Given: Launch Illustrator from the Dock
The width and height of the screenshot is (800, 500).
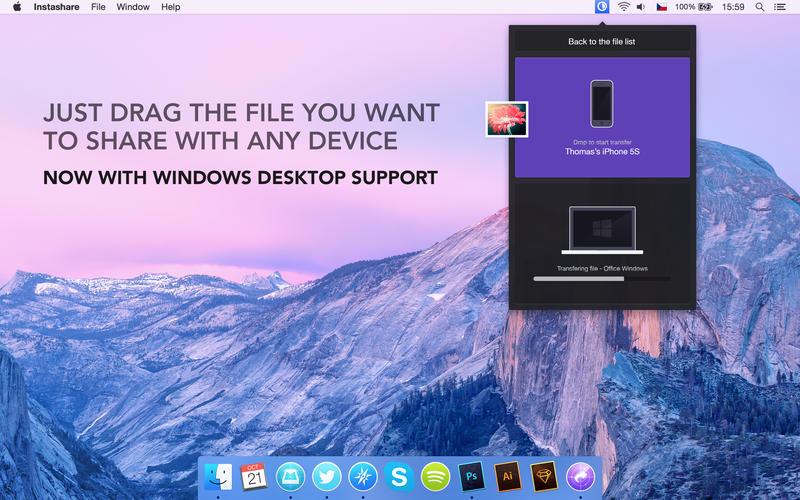Looking at the screenshot, I should click(x=508, y=477).
